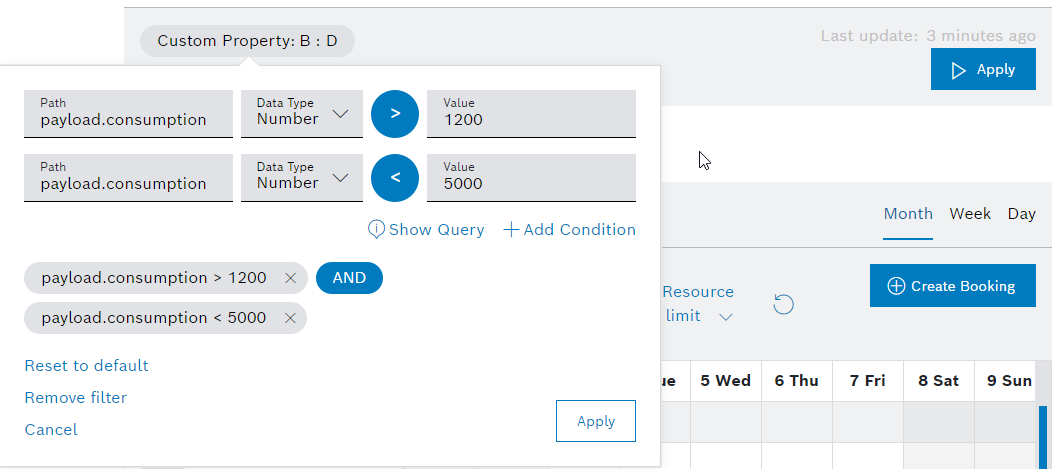Click Show Query info link

[x=426, y=230]
